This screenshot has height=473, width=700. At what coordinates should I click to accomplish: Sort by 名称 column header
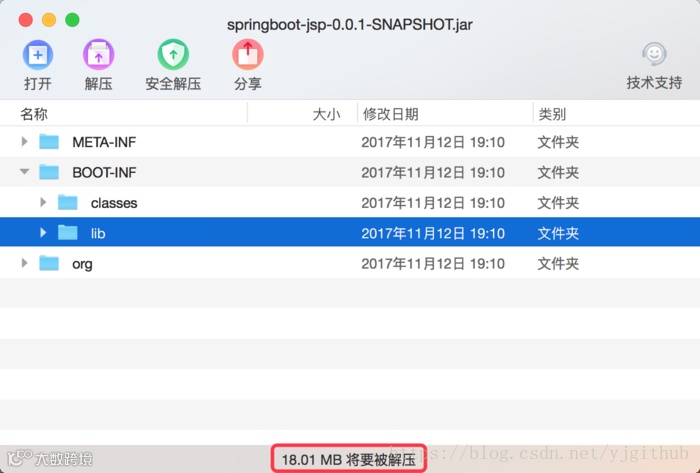[34, 114]
